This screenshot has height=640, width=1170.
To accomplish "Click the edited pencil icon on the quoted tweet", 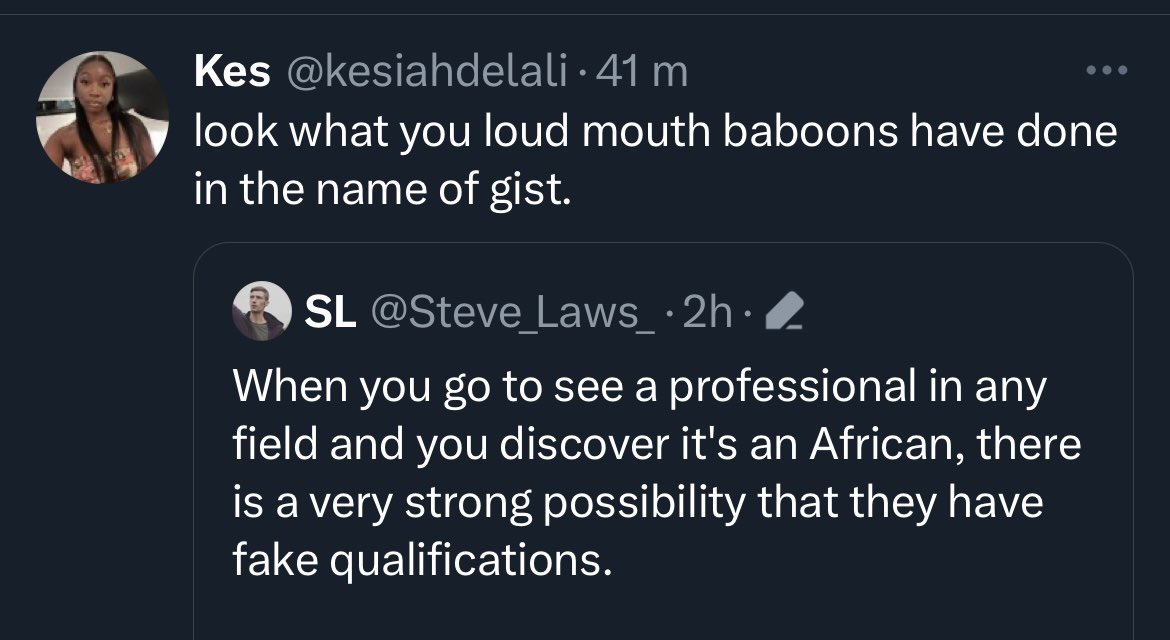I will pyautogui.click(x=784, y=316).
